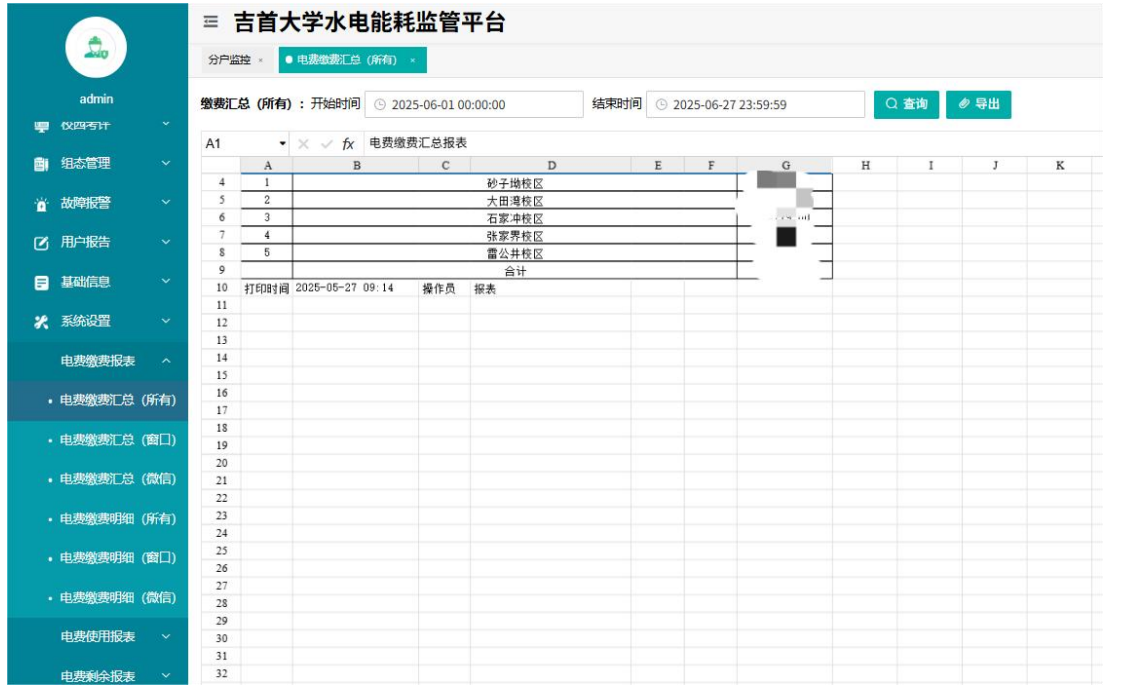The height and width of the screenshot is (692, 1121).
Task: Click the 用户报告 edit icon
Action: (41, 243)
